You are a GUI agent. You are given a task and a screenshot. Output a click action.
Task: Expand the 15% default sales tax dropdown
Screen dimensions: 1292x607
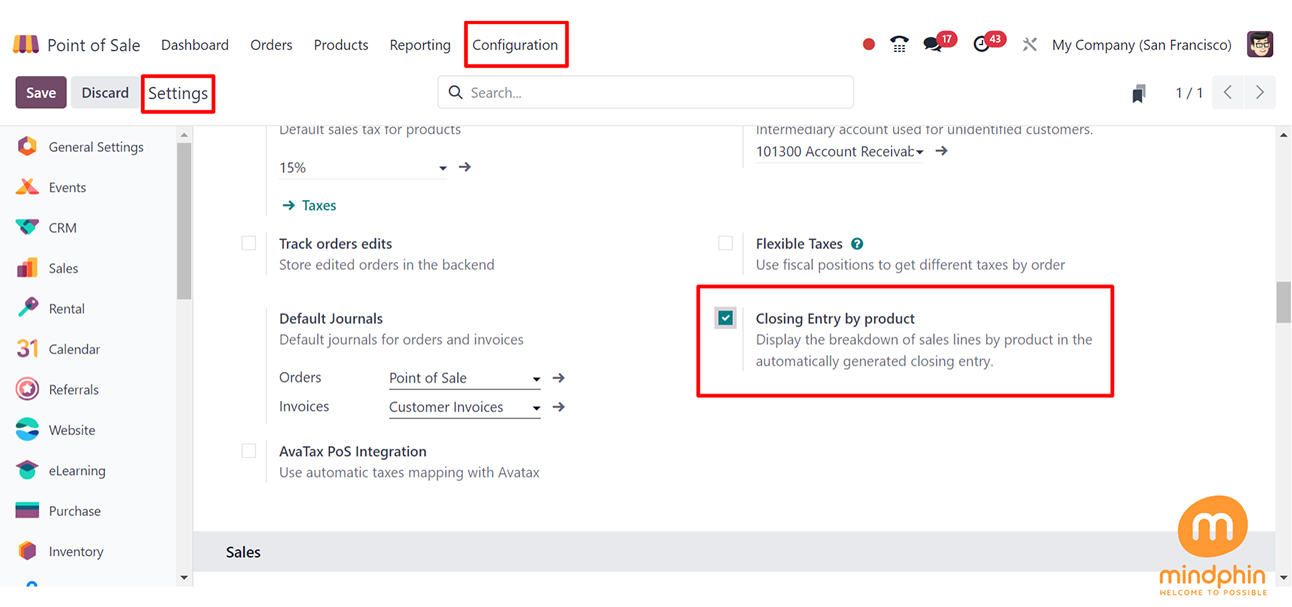pyautogui.click(x=443, y=168)
